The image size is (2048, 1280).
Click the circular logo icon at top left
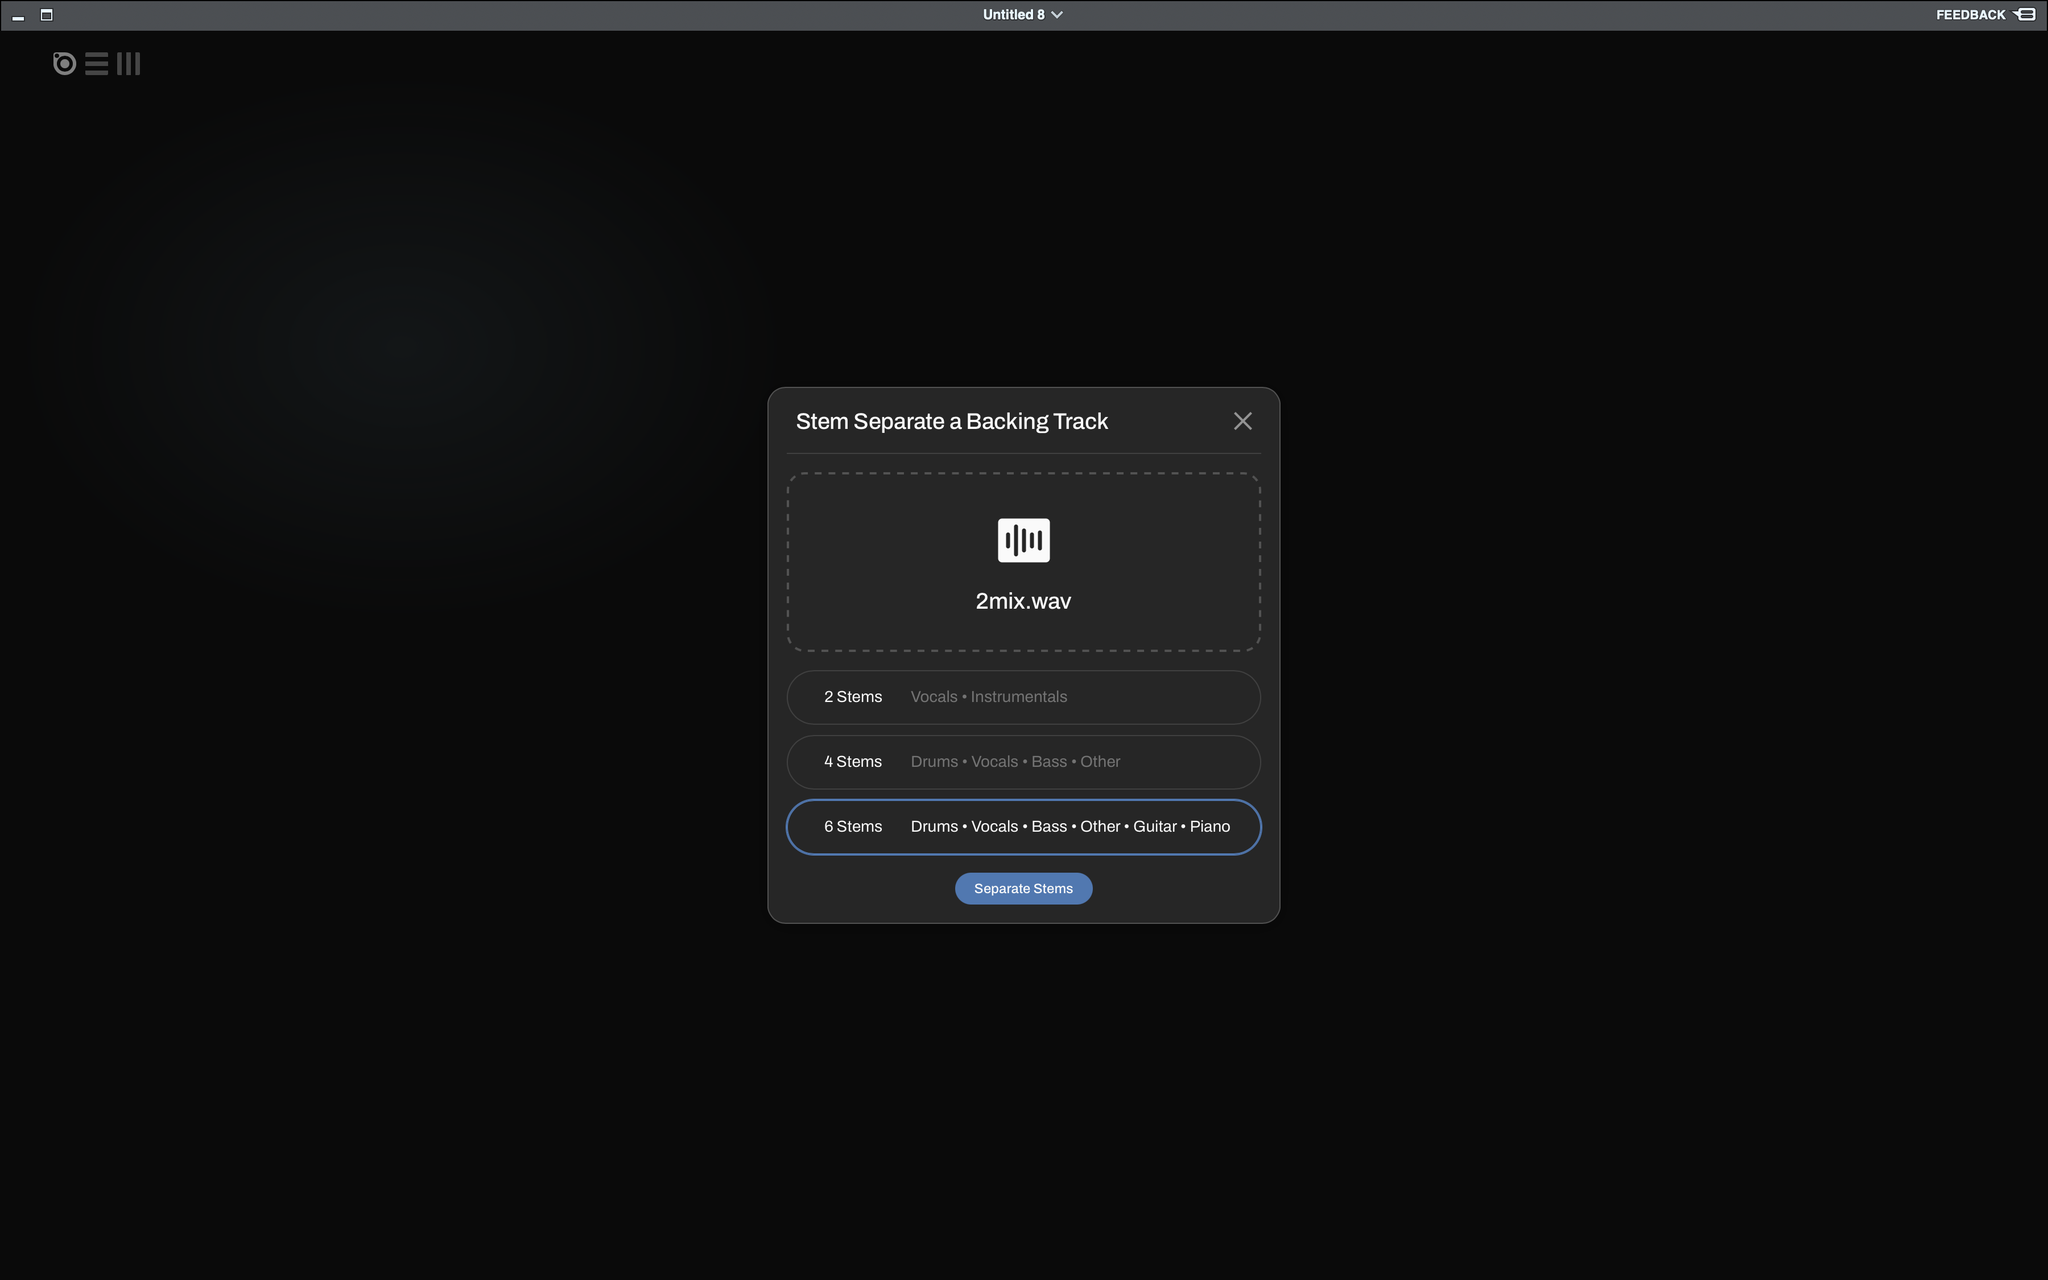coord(64,64)
